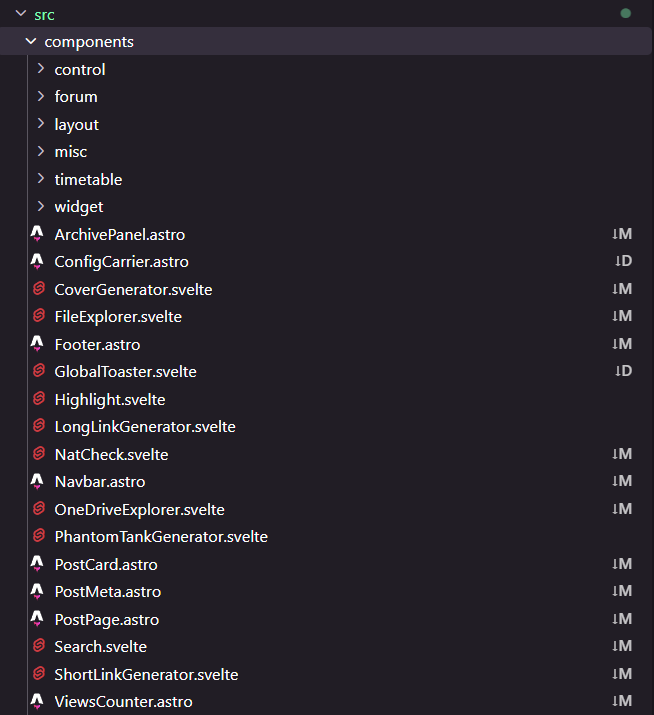Image resolution: width=654 pixels, height=715 pixels.
Task: Click the Astro icon beside Footer.astro
Action: point(38,344)
